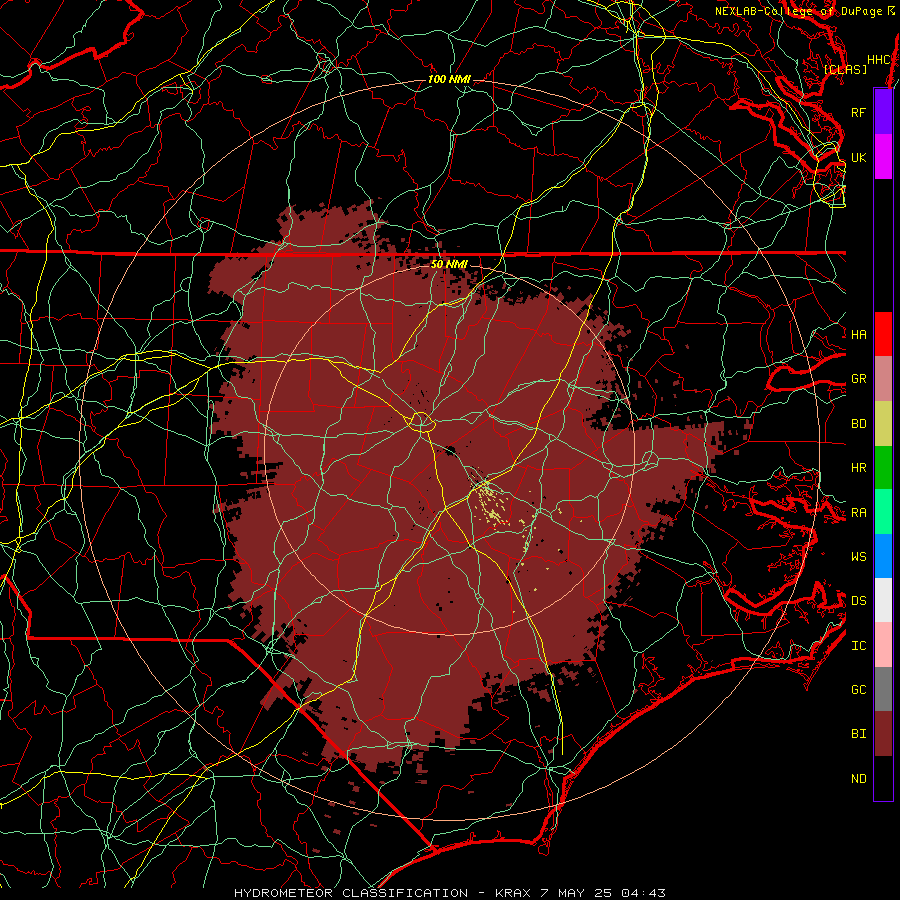
Task: Click the HA red legend swatch
Action: pos(883,334)
